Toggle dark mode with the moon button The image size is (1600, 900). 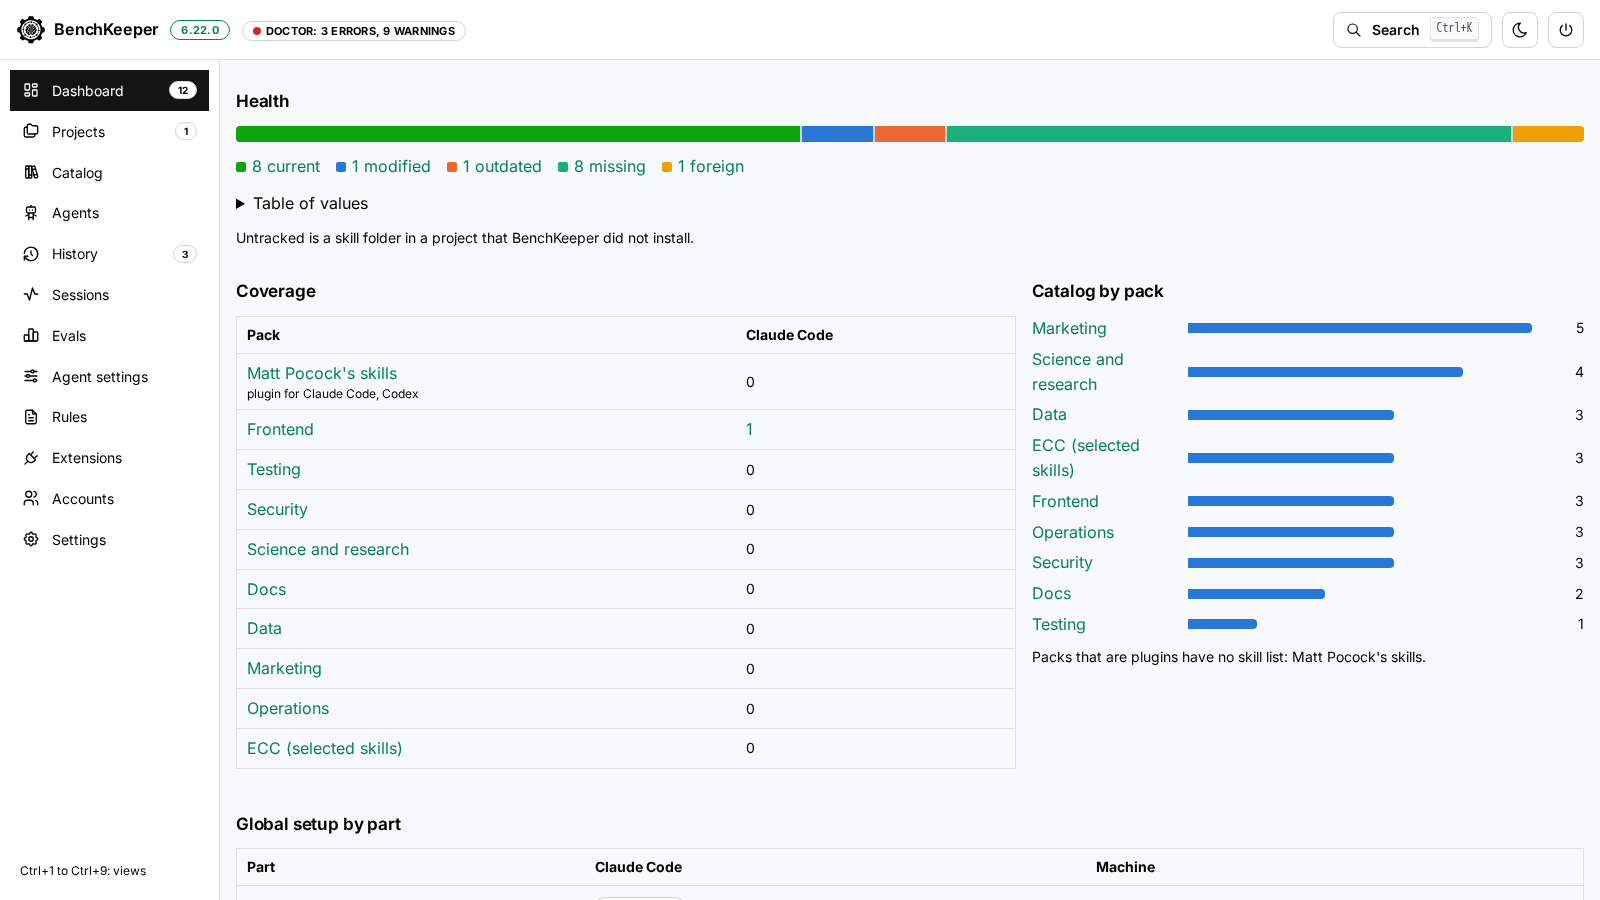tap(1520, 30)
